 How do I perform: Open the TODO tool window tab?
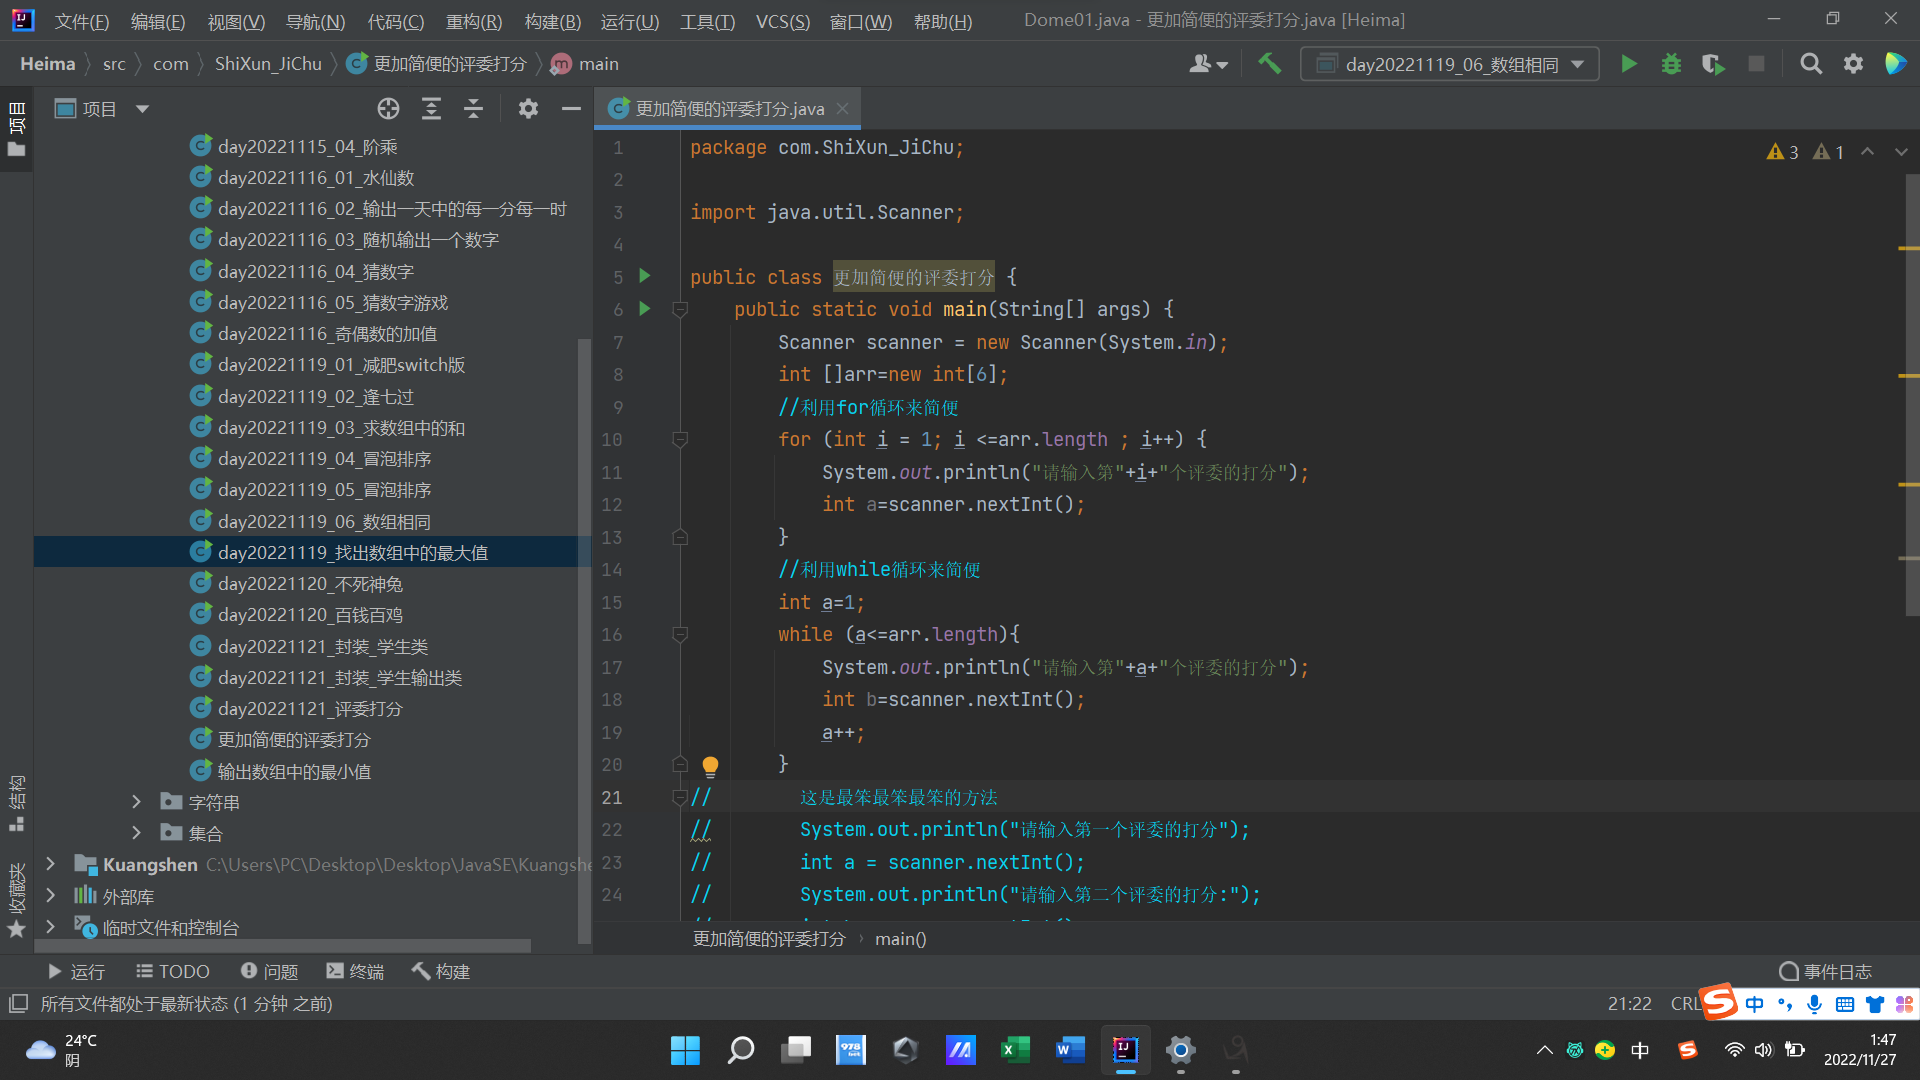(172, 971)
